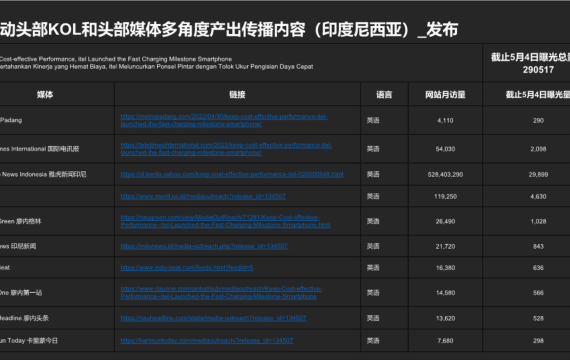This screenshot has height=360, width=570.
Task: Select exposure value 636
Action: click(538, 268)
